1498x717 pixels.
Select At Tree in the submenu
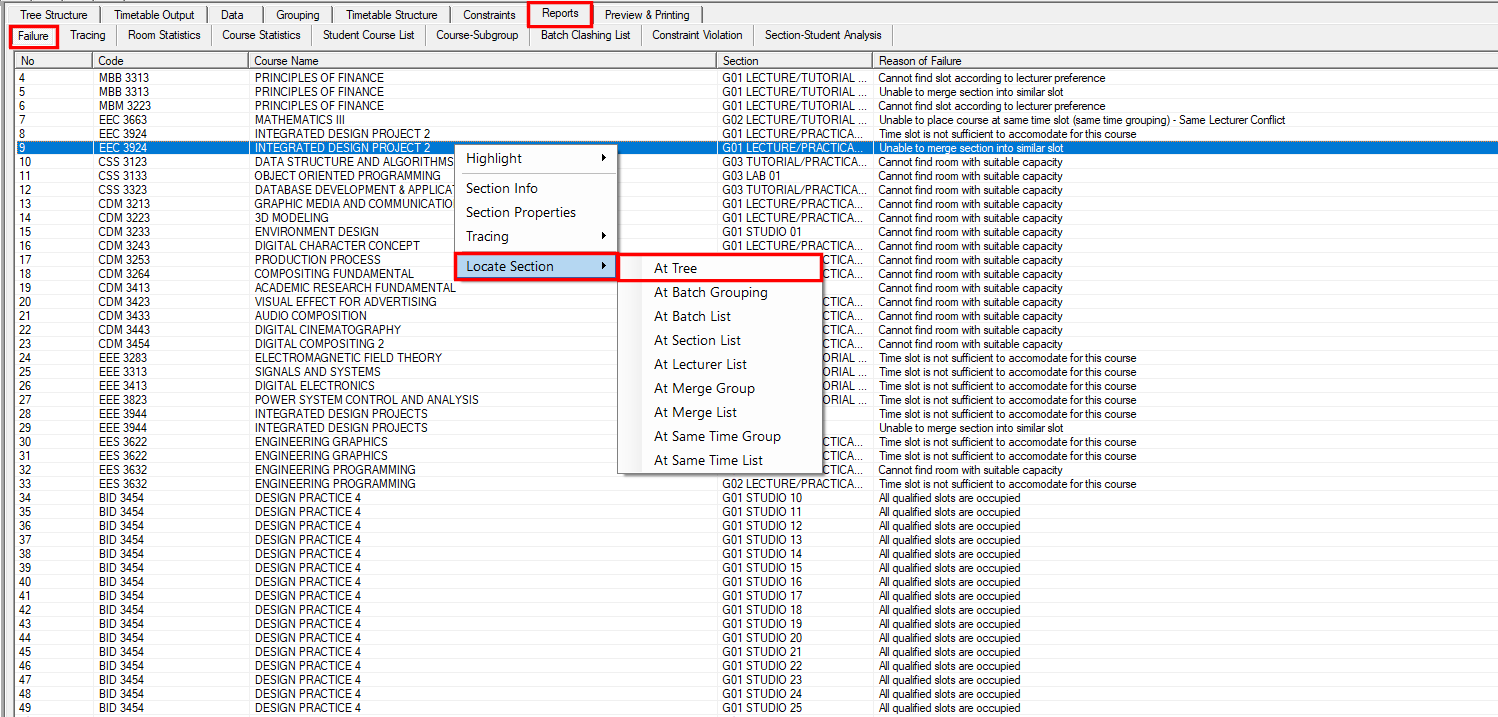pyautogui.click(x=720, y=268)
